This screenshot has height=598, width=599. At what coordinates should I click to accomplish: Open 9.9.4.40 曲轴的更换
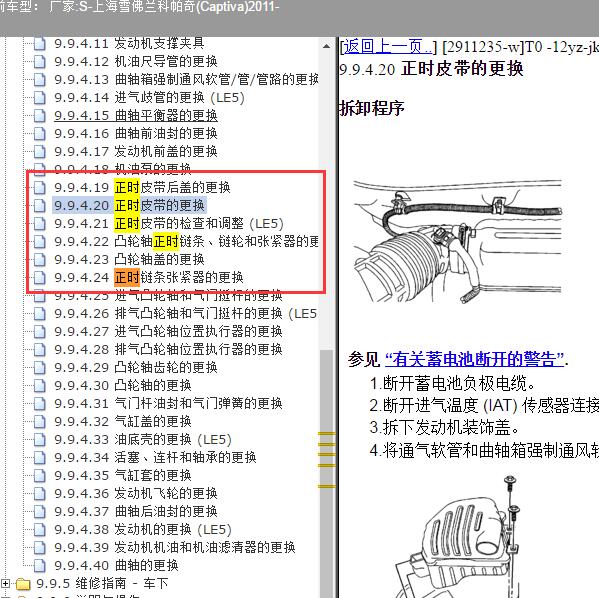coord(116,565)
